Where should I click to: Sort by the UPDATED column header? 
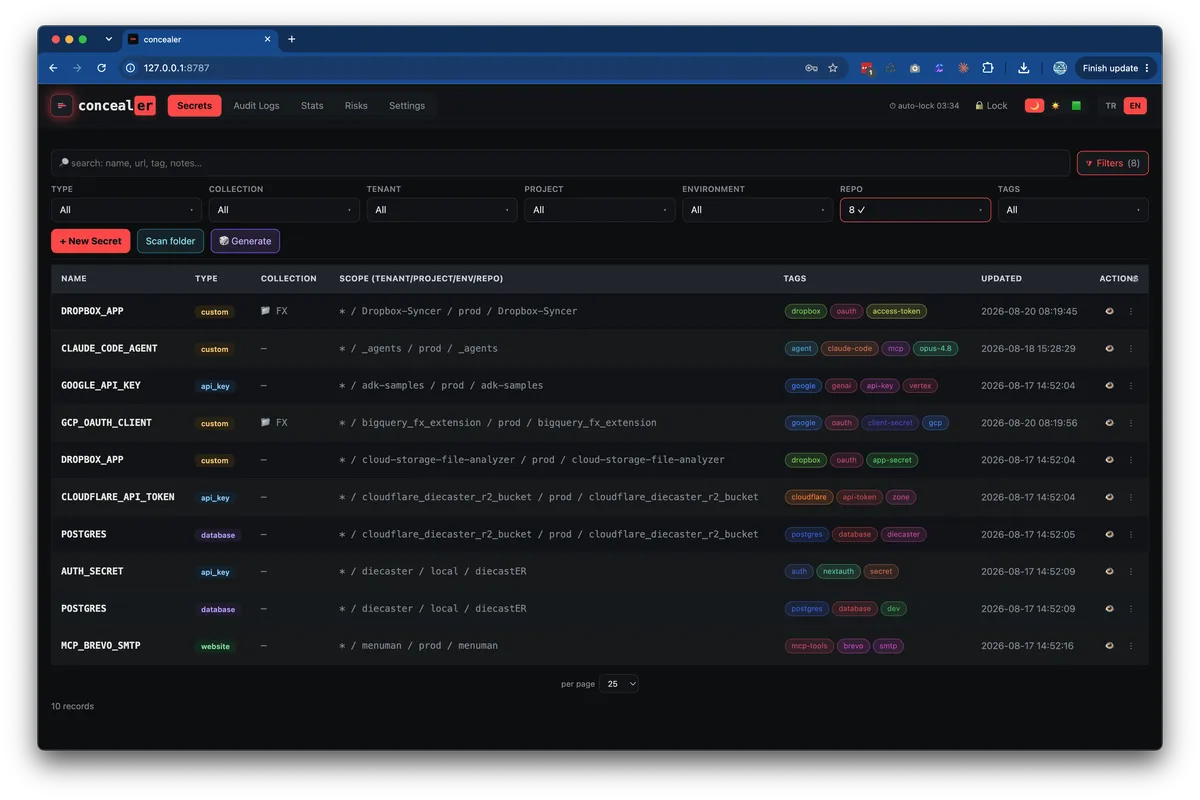[1001, 278]
